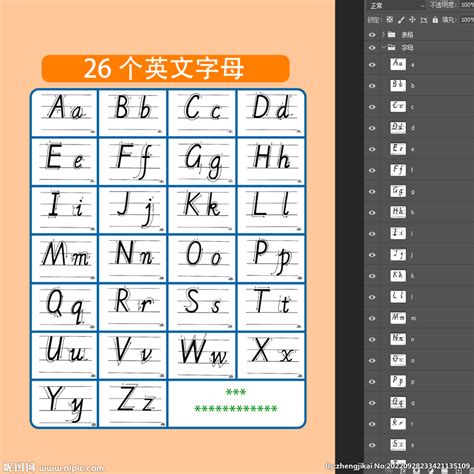Toggle visibility eye of layer j
Screen dimensions: 474x474
coord(372,255)
